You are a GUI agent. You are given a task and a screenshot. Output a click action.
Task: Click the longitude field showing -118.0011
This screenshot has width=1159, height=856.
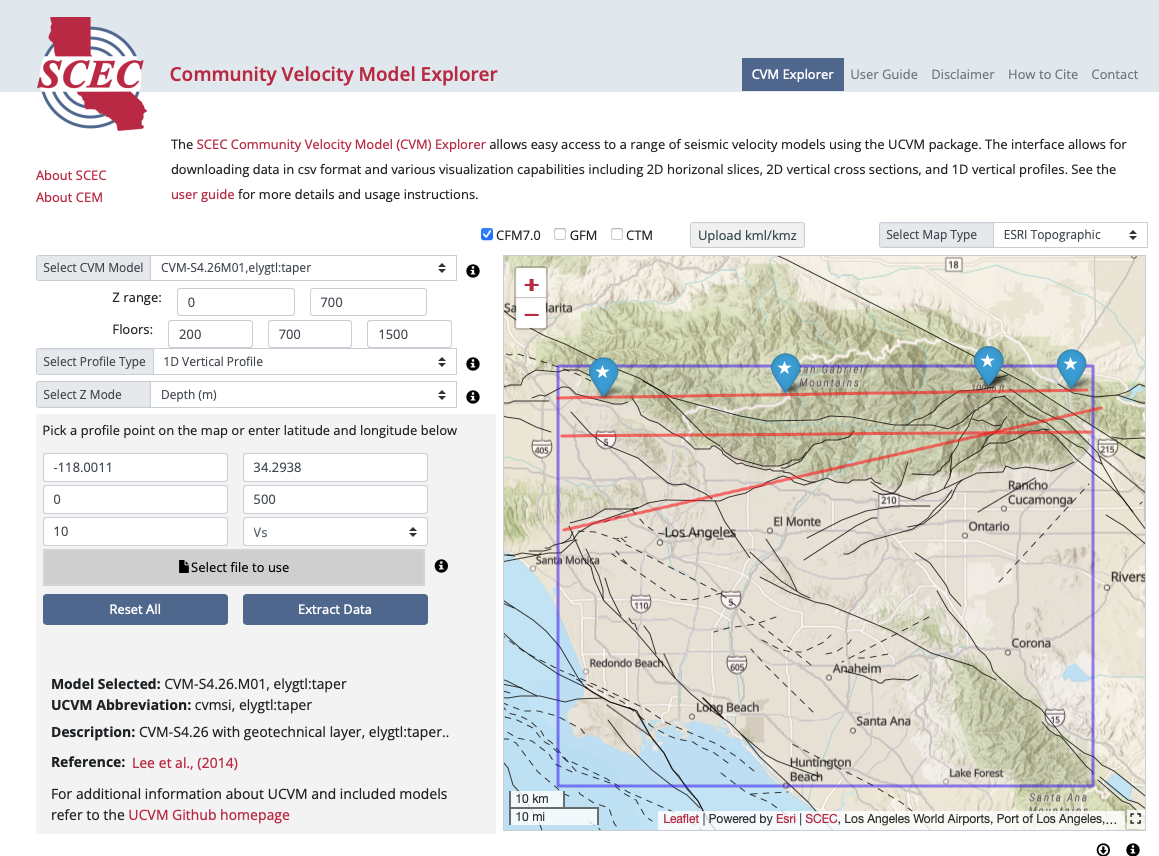(x=135, y=468)
